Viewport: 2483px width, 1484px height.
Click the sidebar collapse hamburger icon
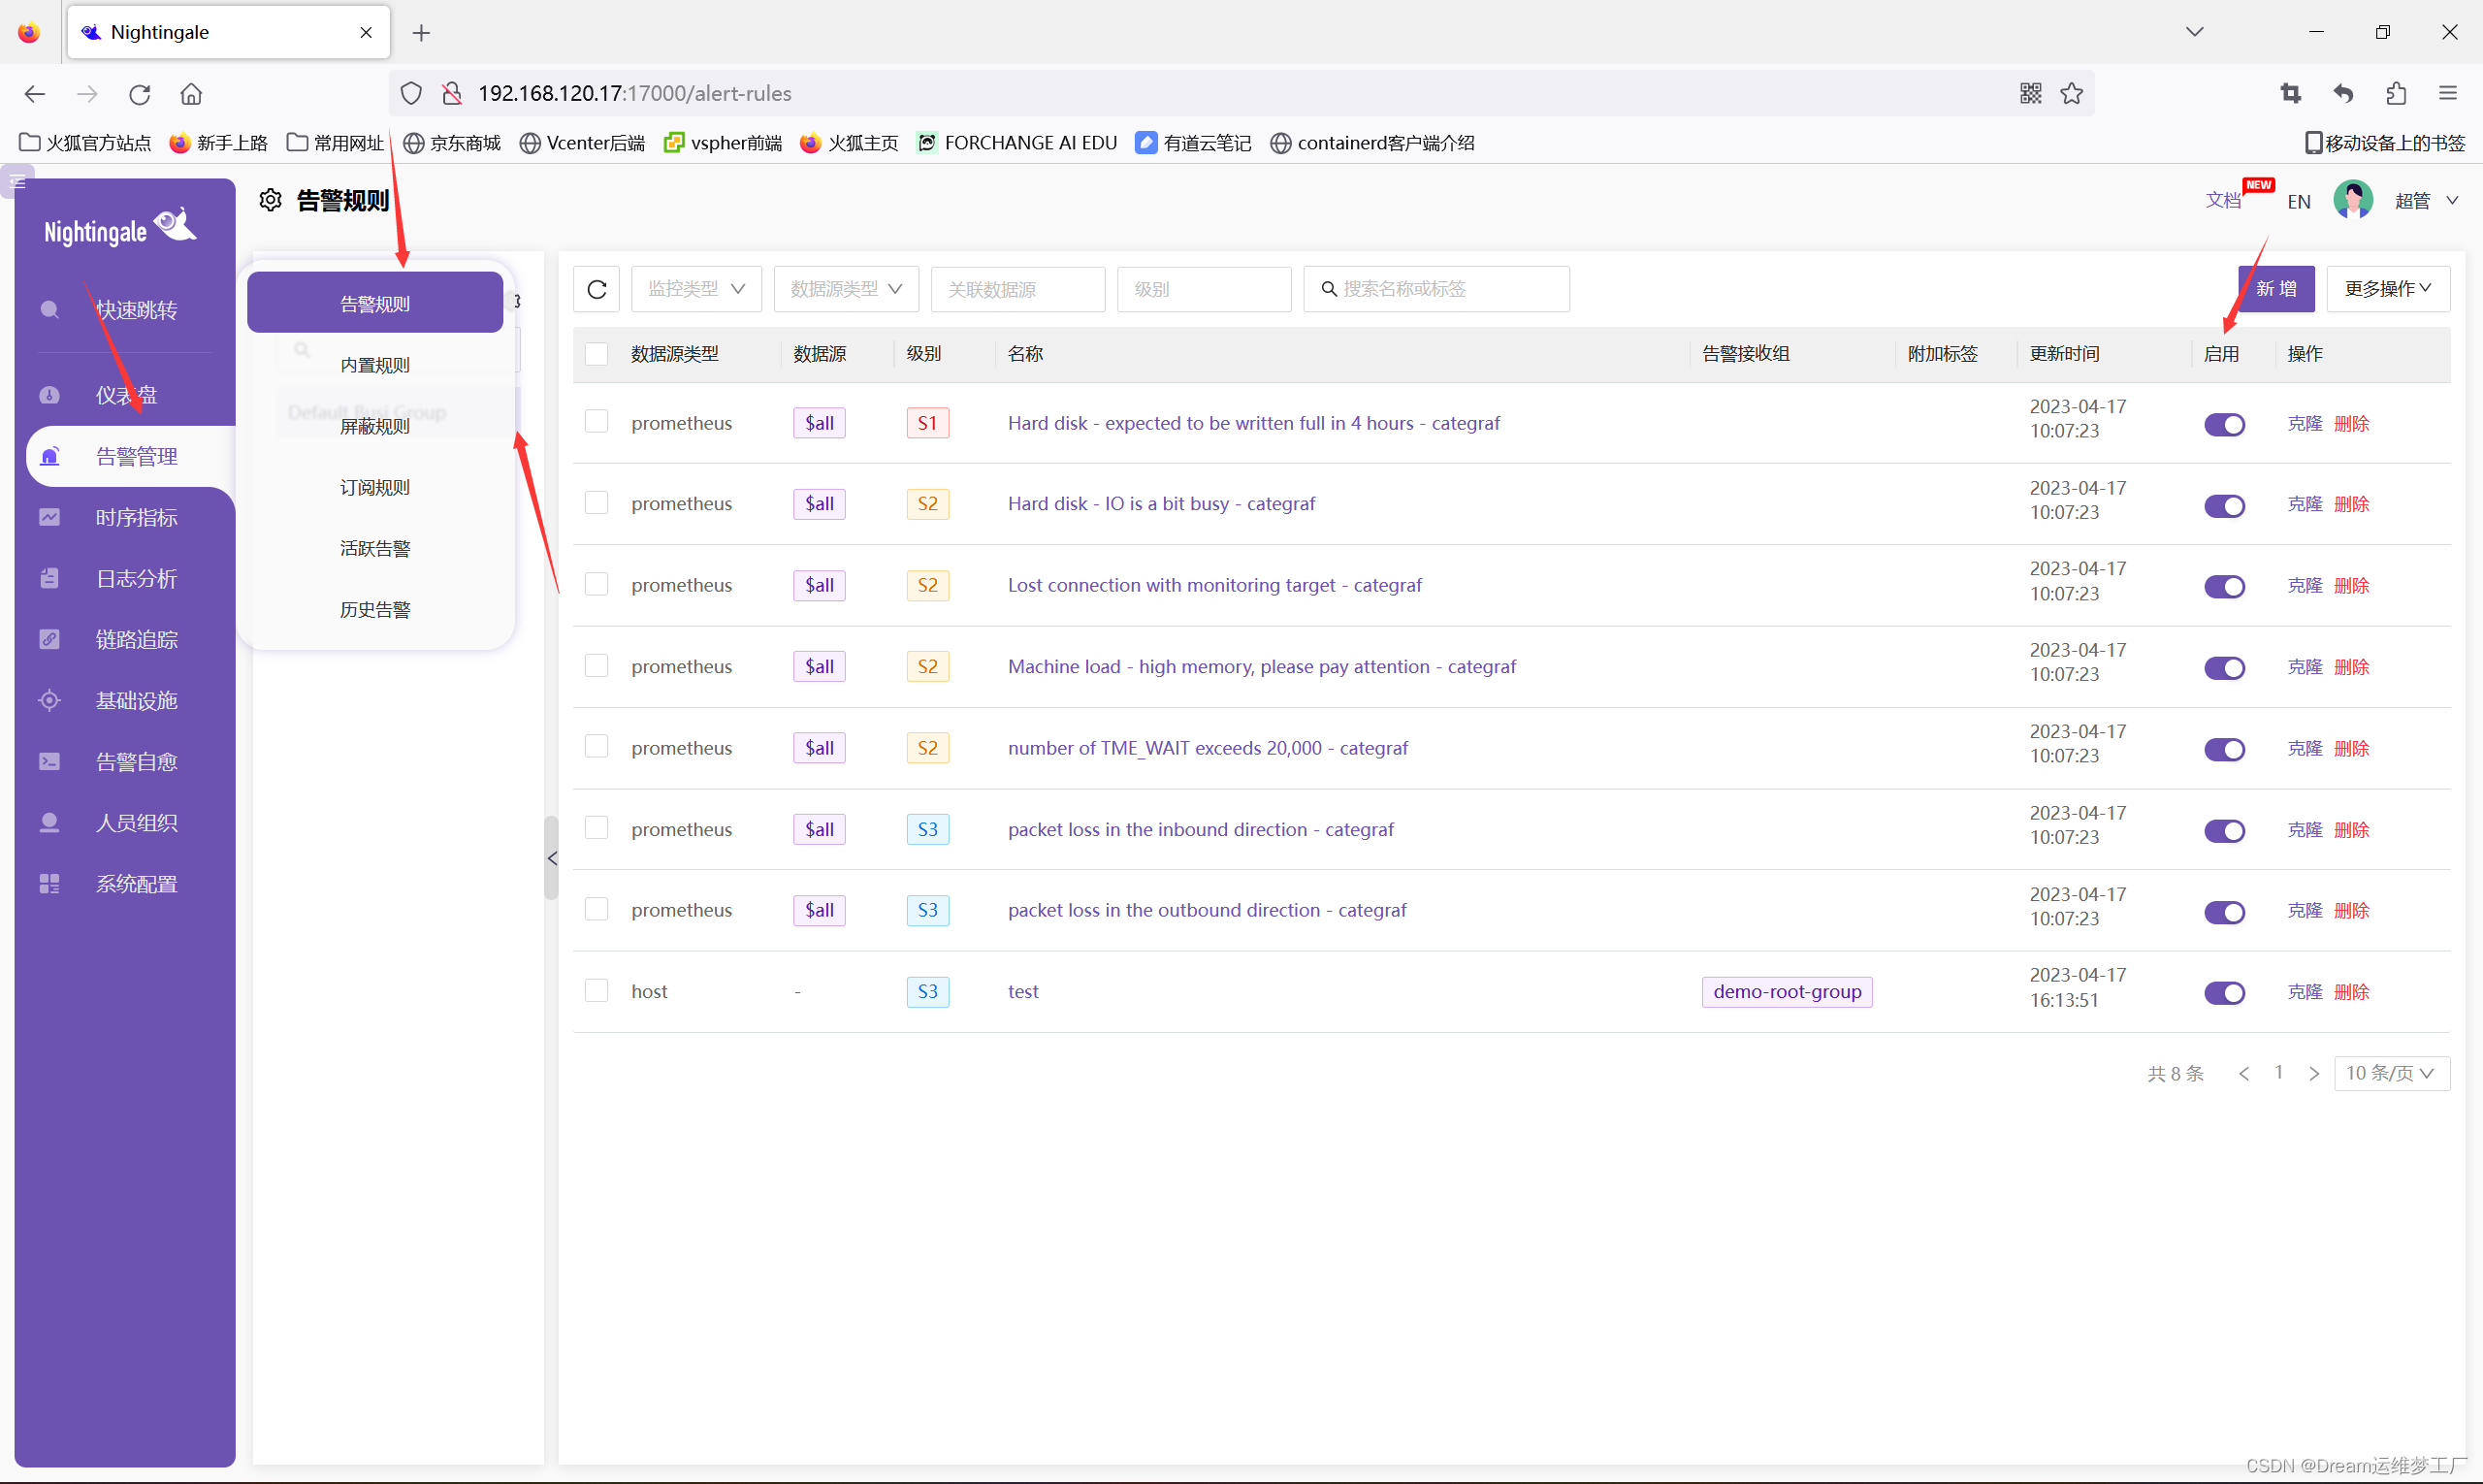17,181
